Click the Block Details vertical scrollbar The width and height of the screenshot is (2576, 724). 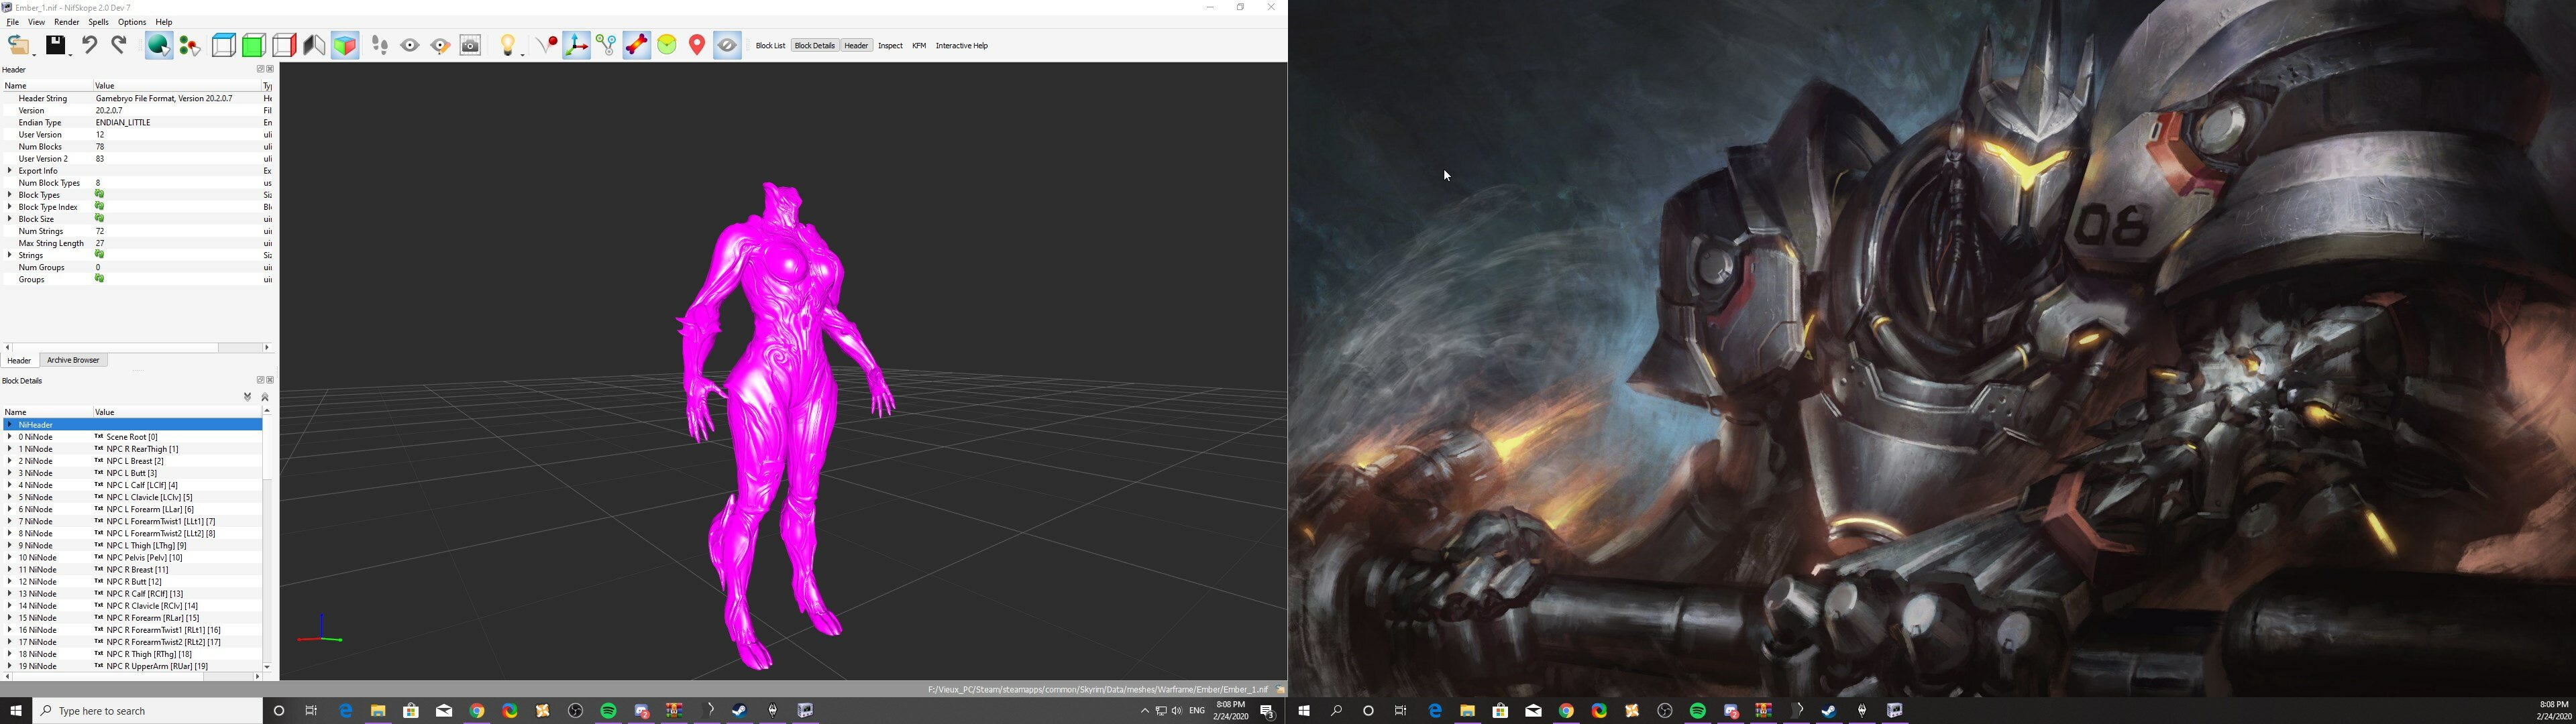pyautogui.click(x=267, y=538)
